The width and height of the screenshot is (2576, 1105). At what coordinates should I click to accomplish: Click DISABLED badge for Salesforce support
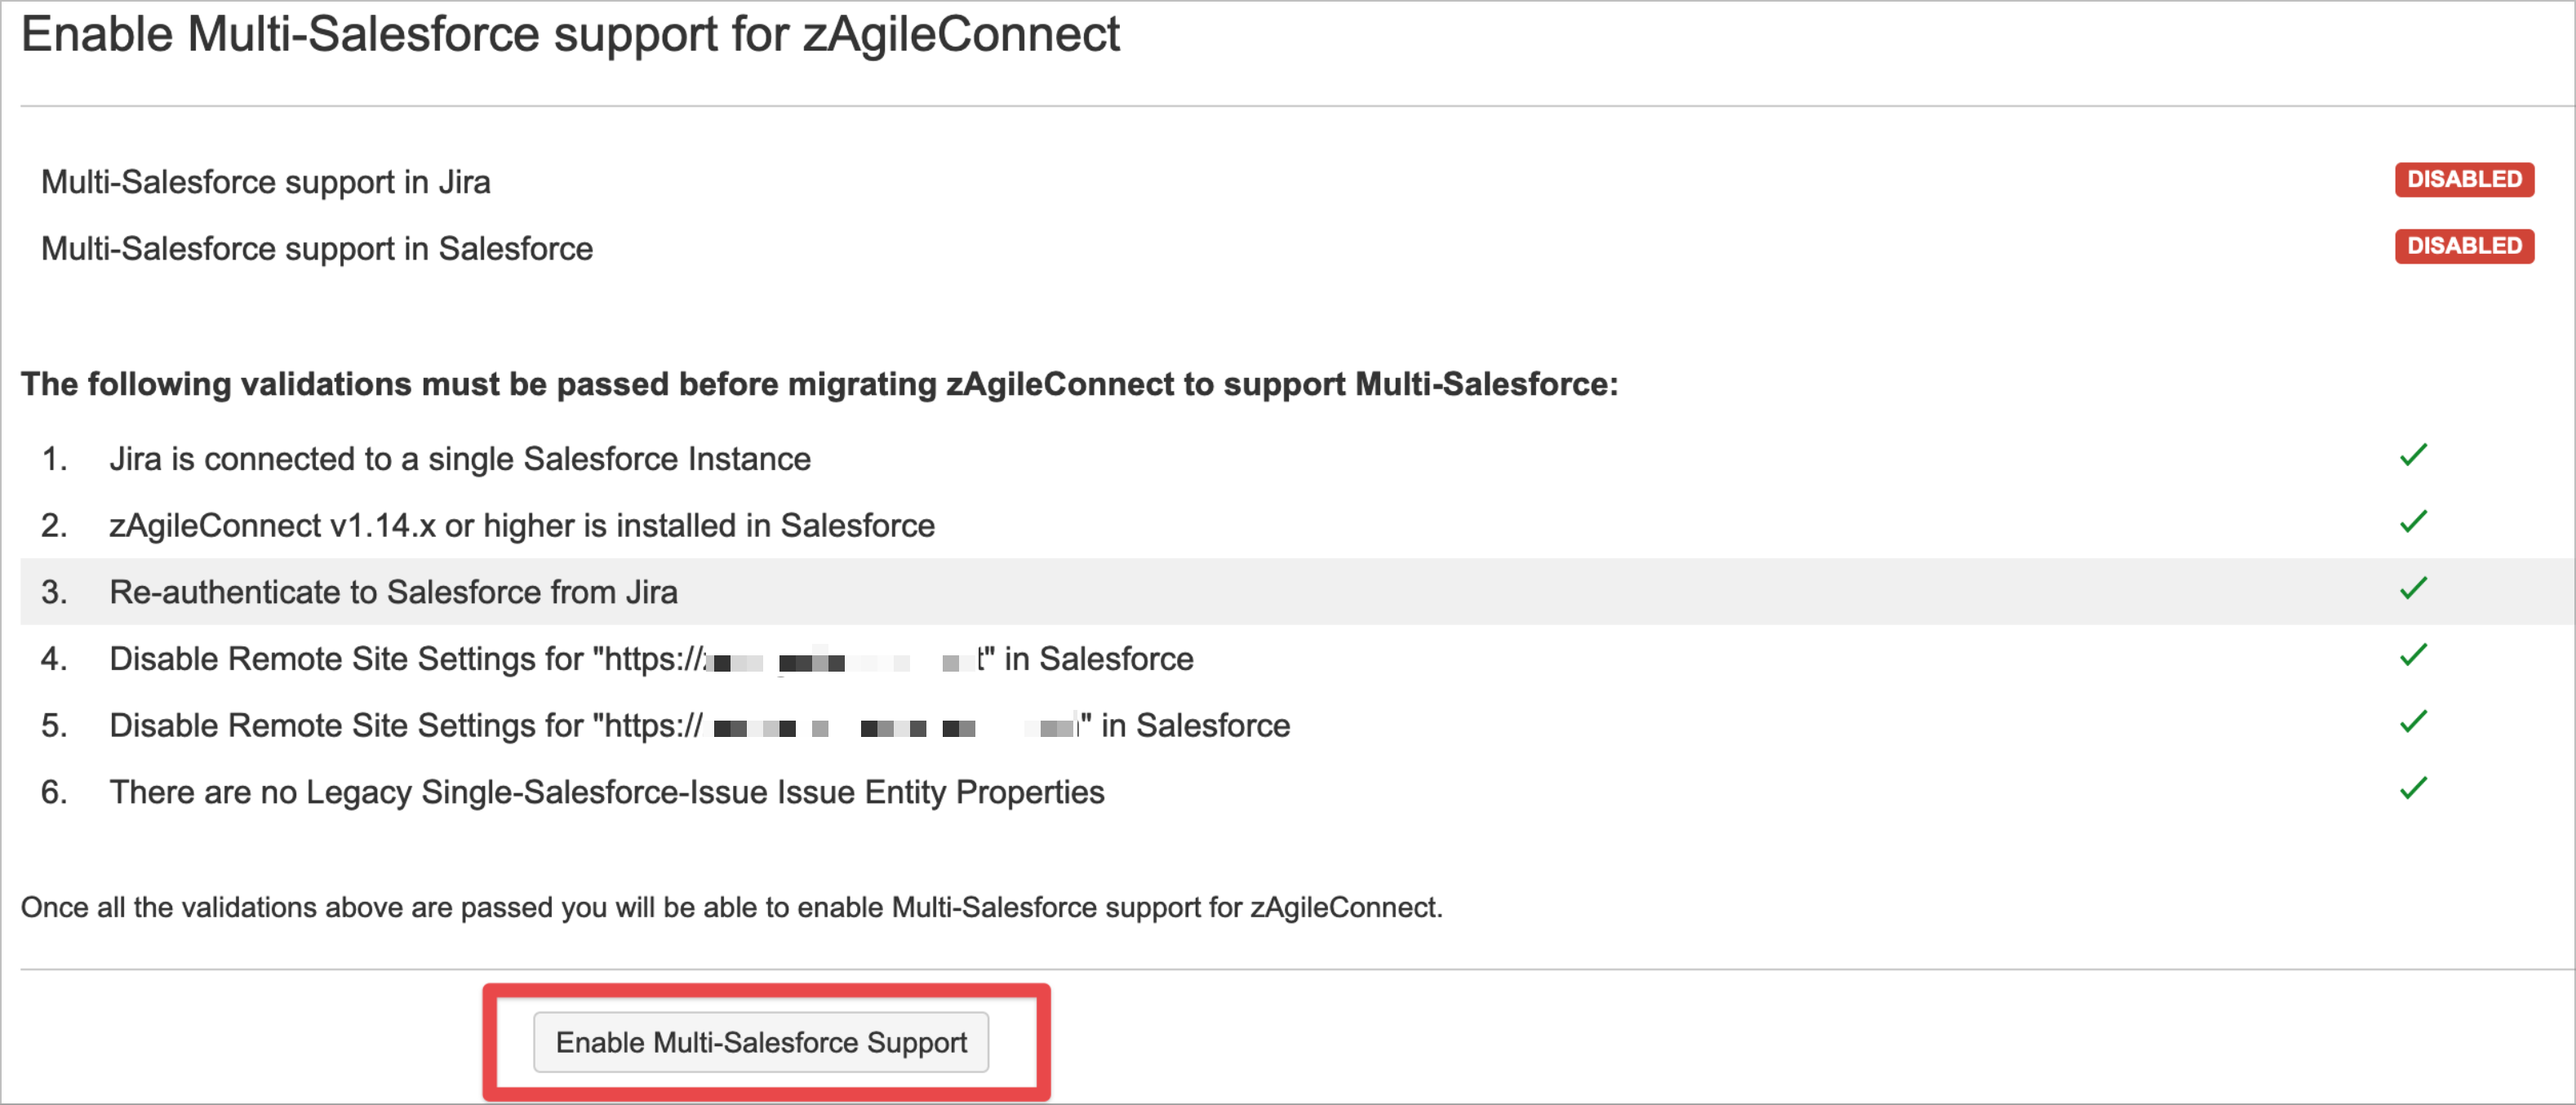2463,246
